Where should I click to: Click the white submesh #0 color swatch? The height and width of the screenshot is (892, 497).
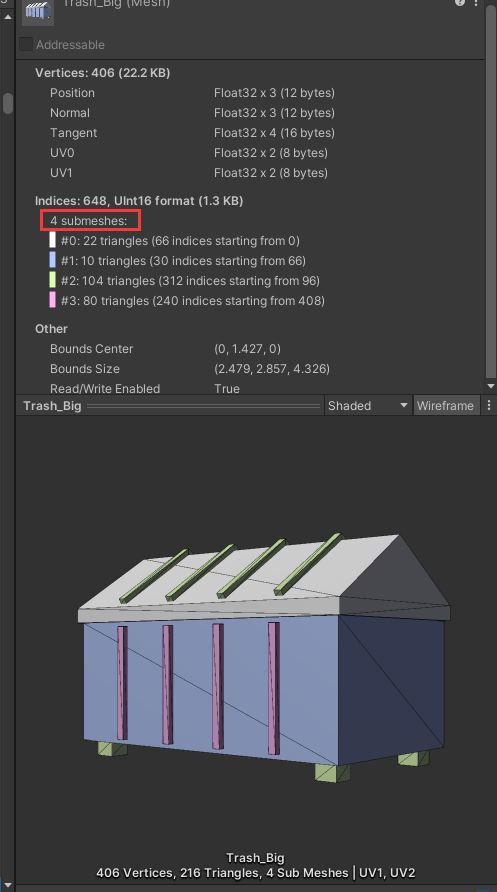click(52, 240)
